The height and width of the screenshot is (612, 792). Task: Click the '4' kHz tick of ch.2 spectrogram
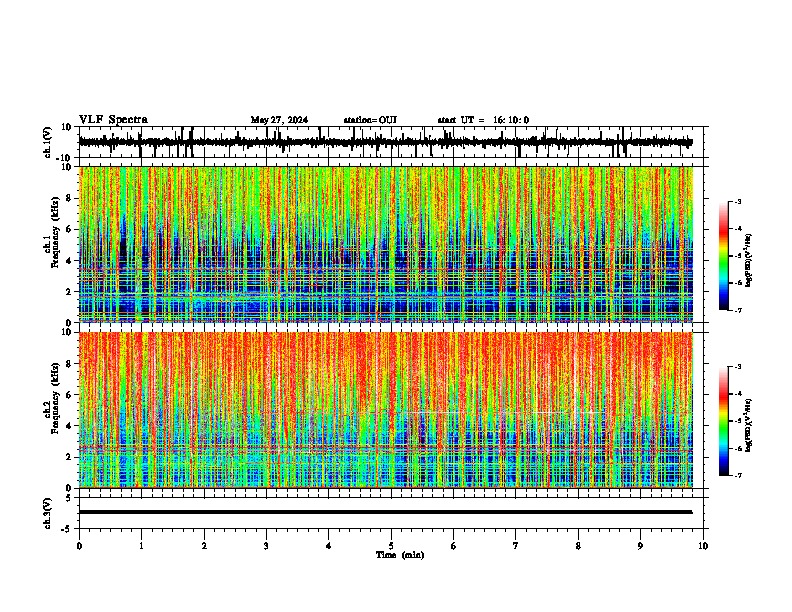(69, 426)
